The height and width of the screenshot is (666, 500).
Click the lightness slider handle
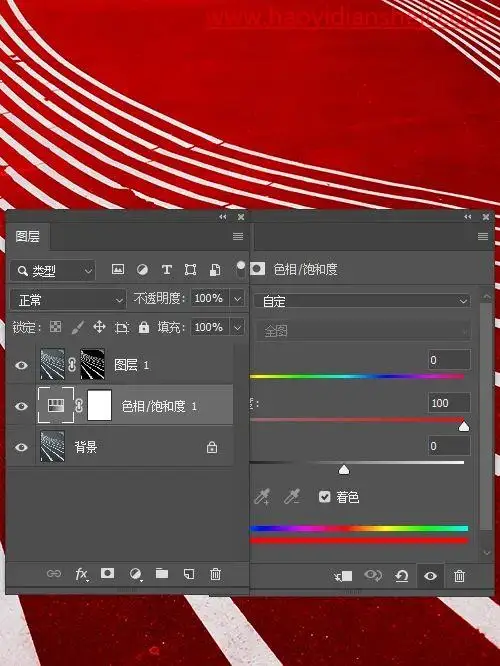pos(344,469)
